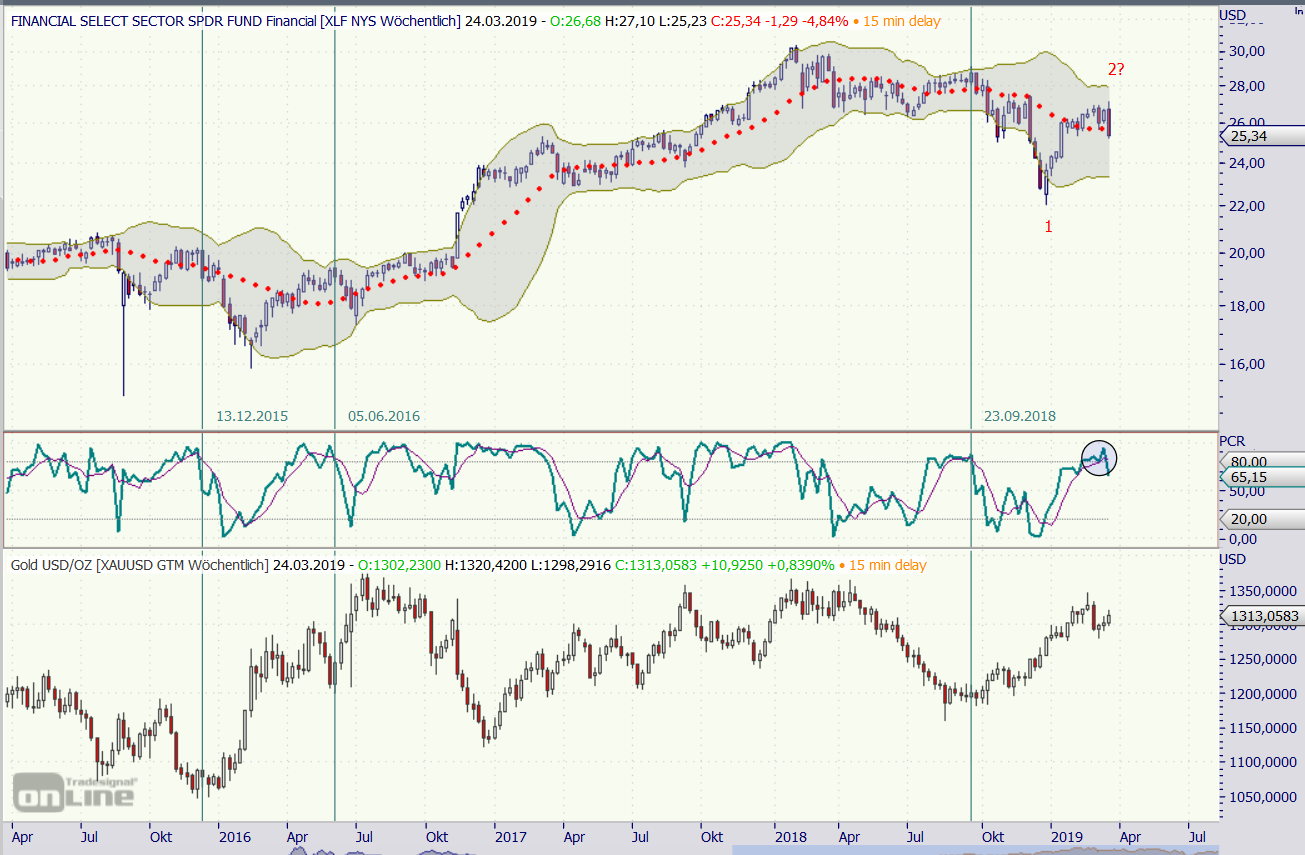Click the 1313,0583 gold price marker

point(1261,616)
